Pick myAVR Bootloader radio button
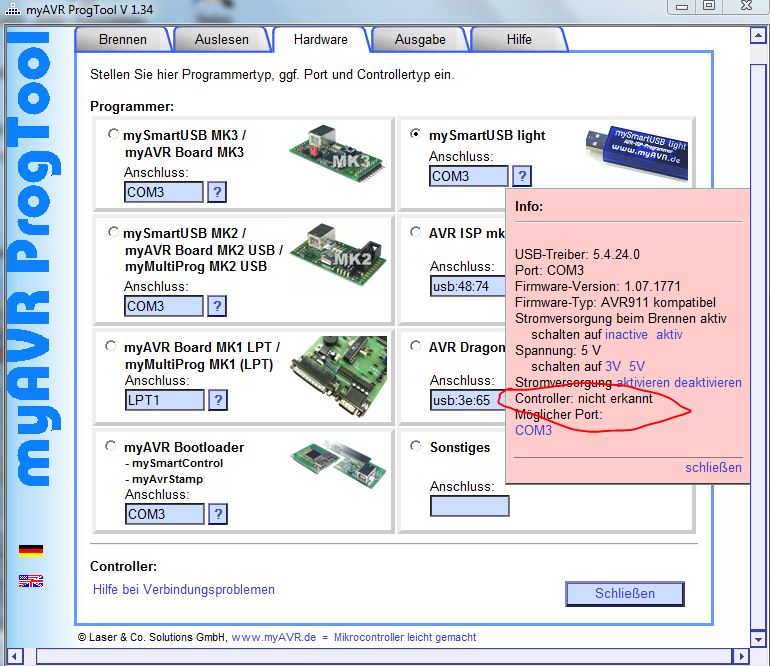The width and height of the screenshot is (770, 666). click(111, 446)
